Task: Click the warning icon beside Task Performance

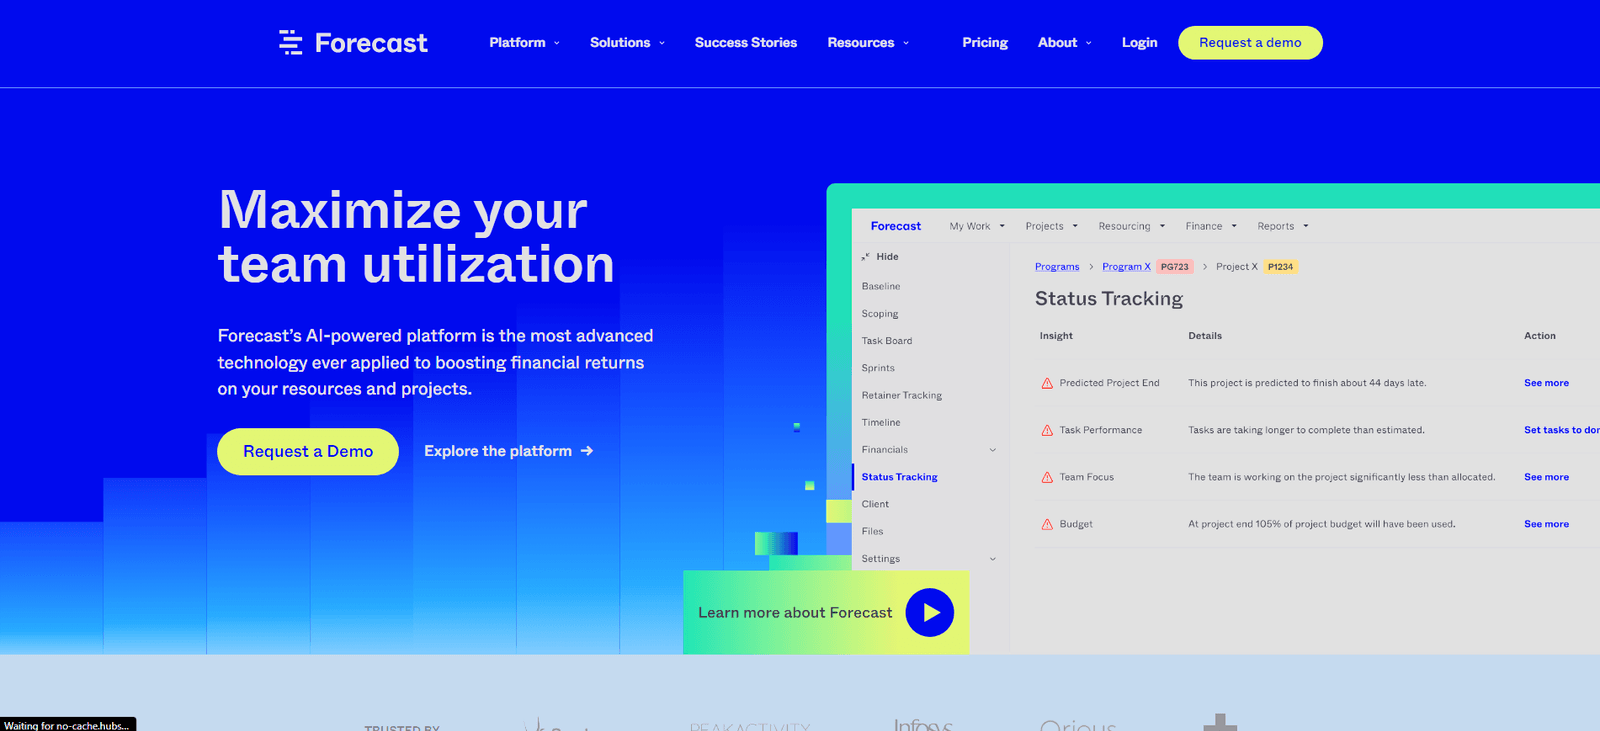Action: [x=1047, y=430]
